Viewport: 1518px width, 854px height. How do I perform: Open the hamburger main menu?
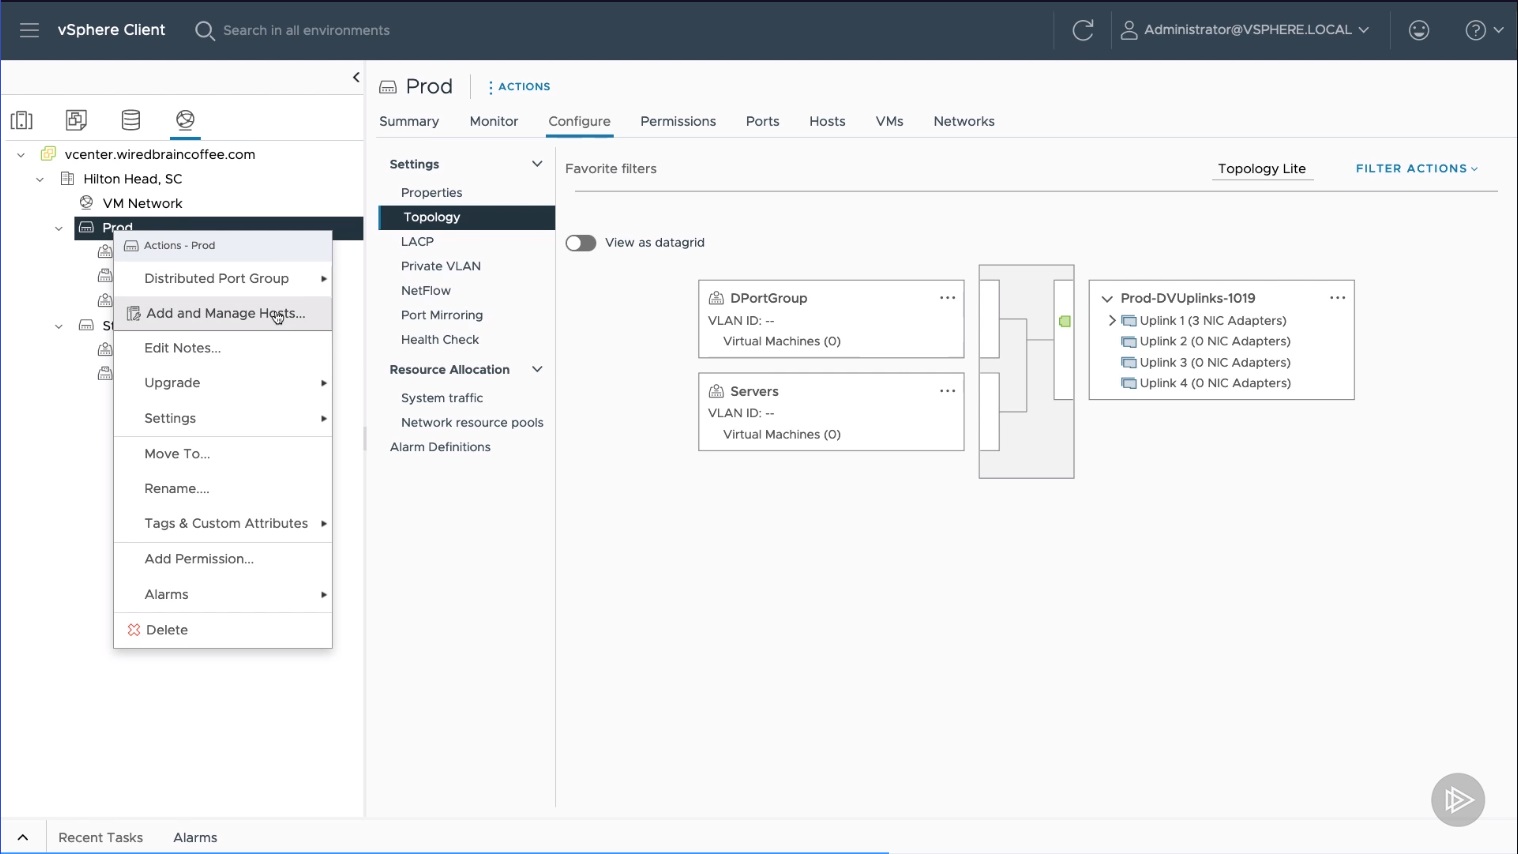coord(29,30)
